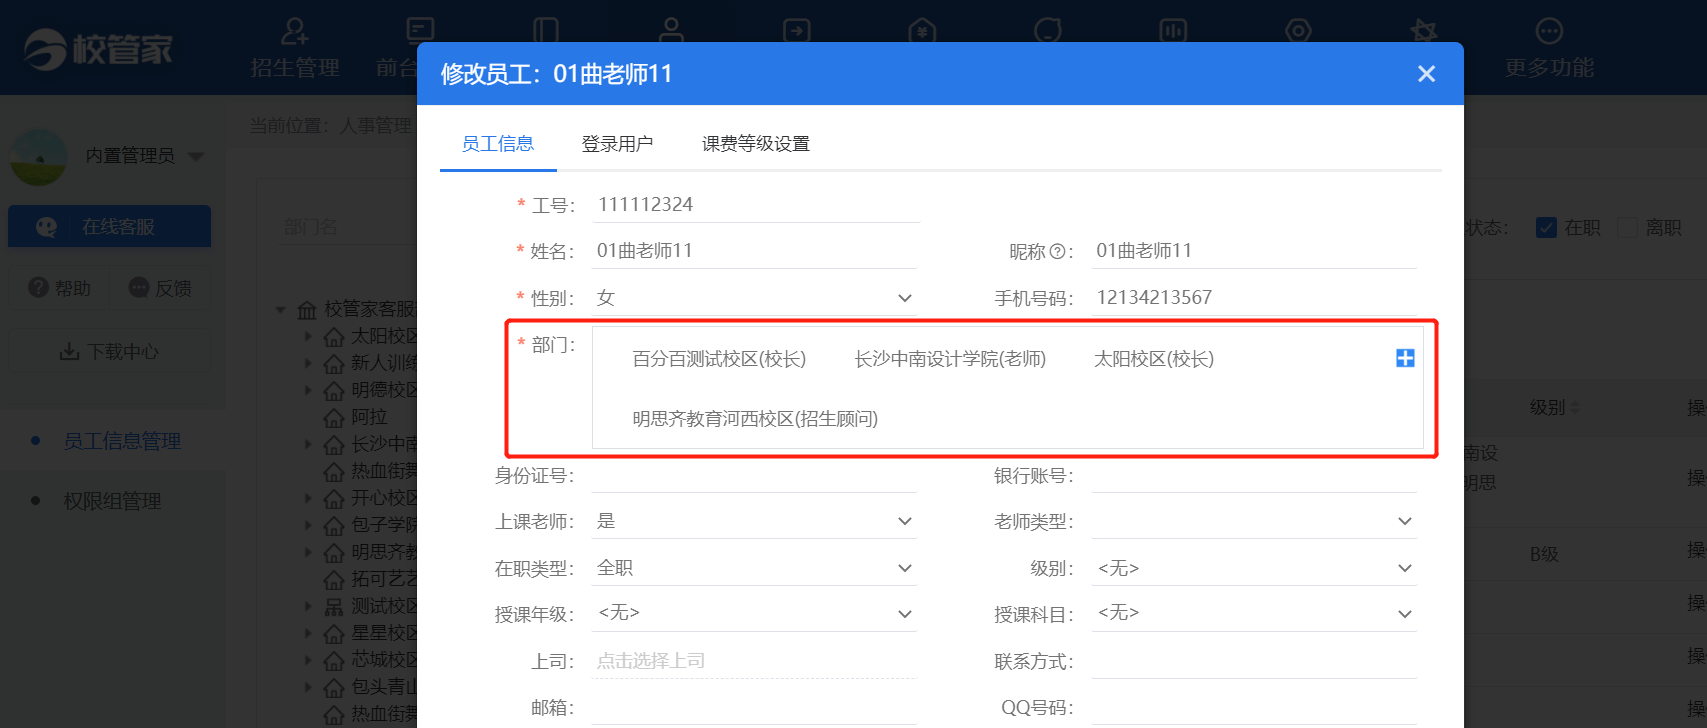Click the 昵称 input field
Image resolution: width=1707 pixels, height=728 pixels.
[x=1254, y=251]
